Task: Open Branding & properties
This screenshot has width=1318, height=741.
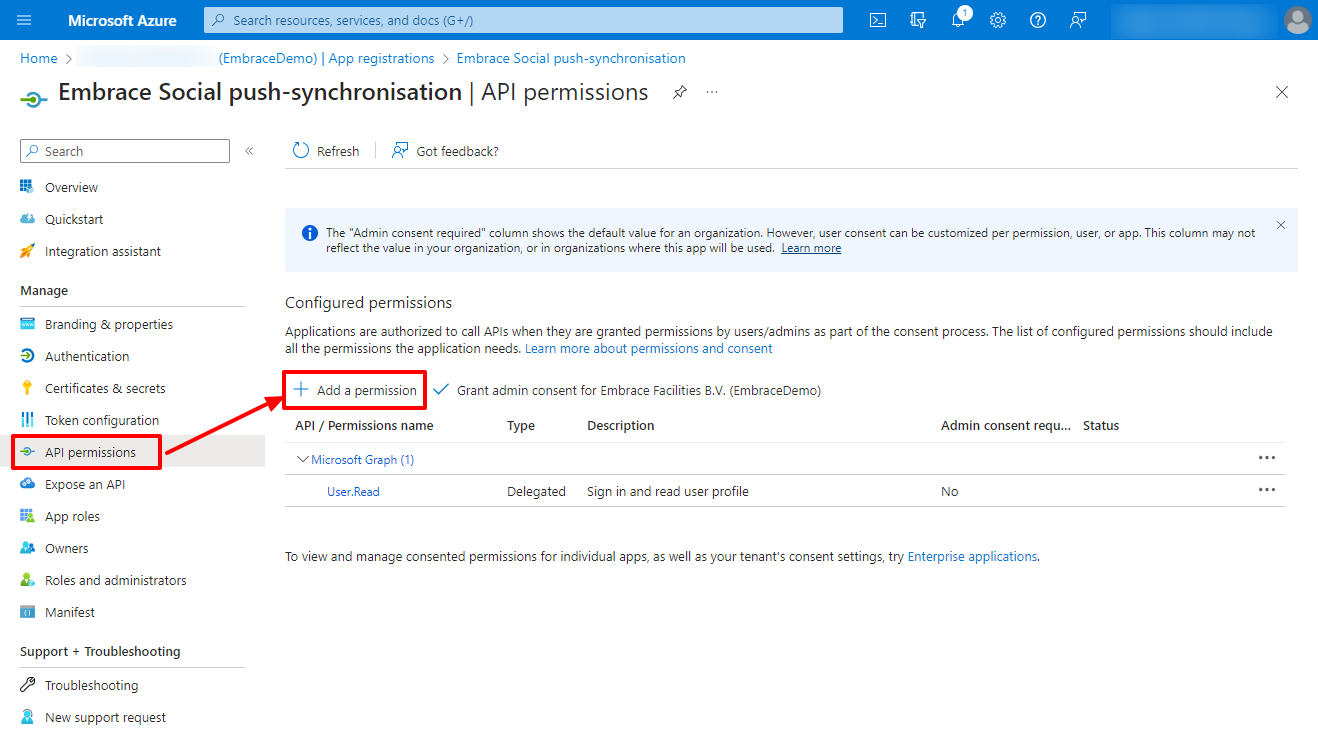Action: 109,324
